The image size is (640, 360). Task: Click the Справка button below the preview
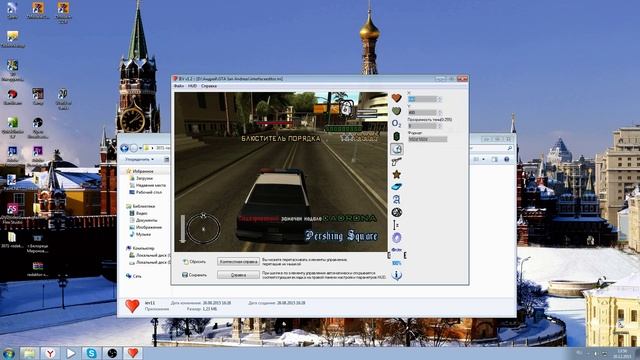pos(238,275)
